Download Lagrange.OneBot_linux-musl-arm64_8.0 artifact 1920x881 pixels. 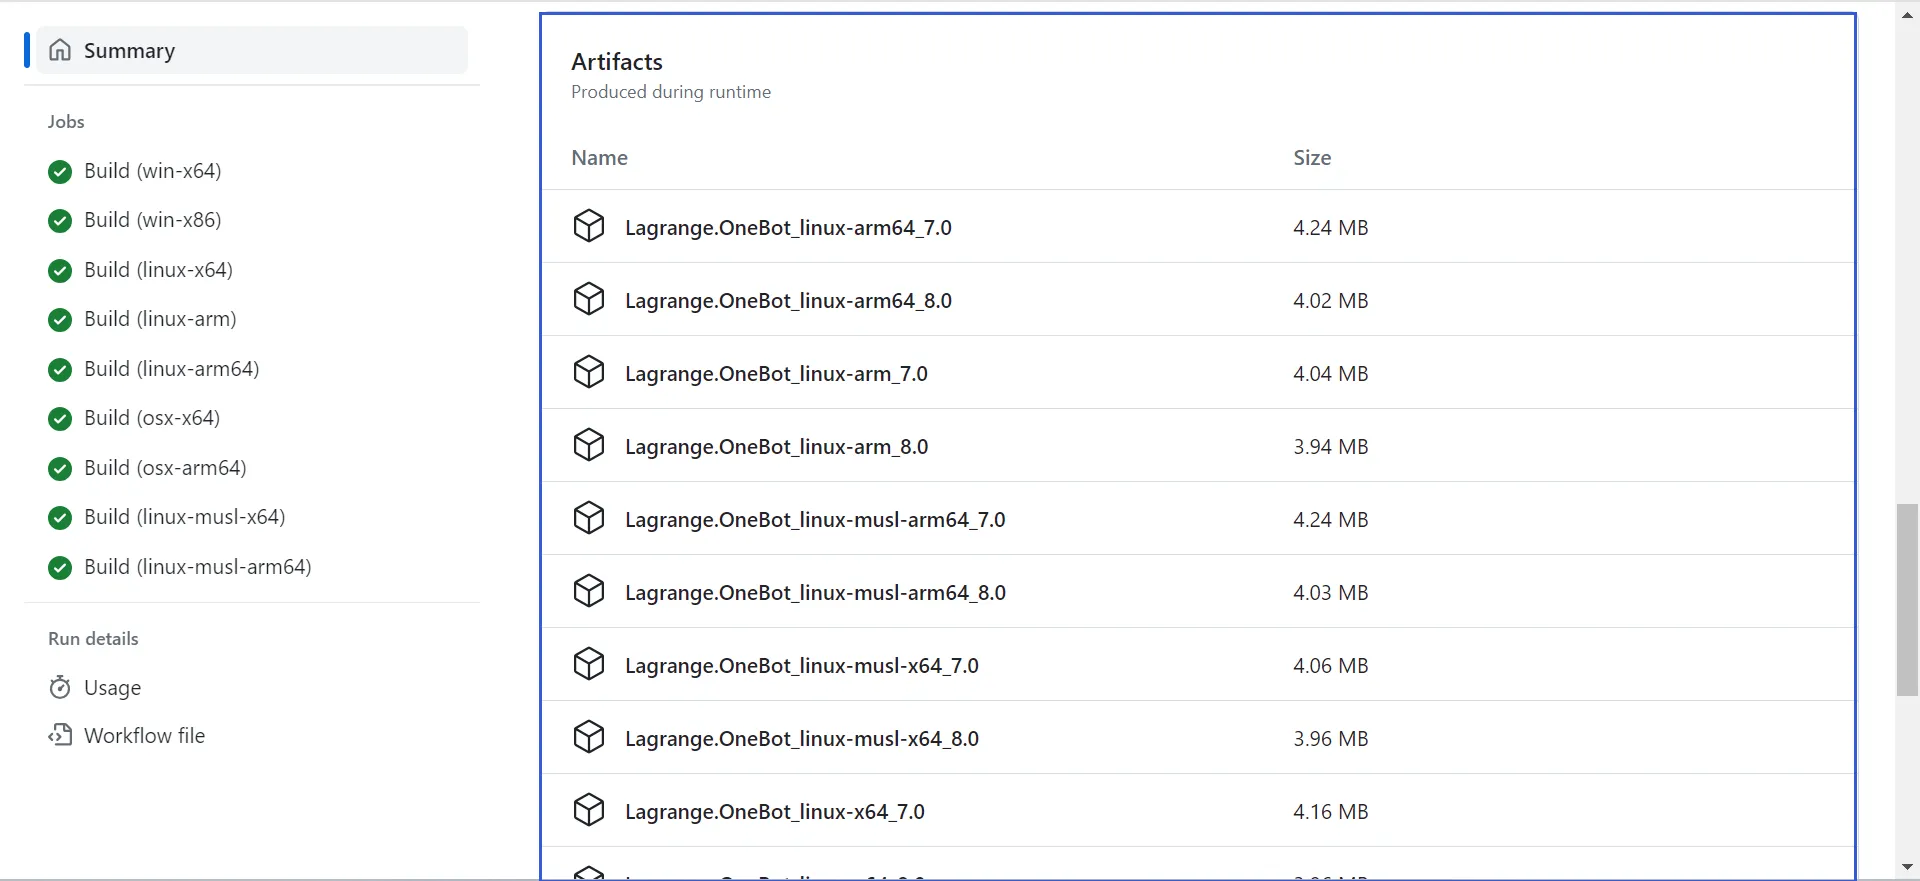coord(815,593)
